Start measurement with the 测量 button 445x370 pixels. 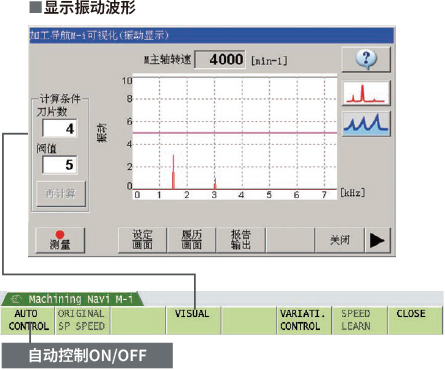(60, 240)
